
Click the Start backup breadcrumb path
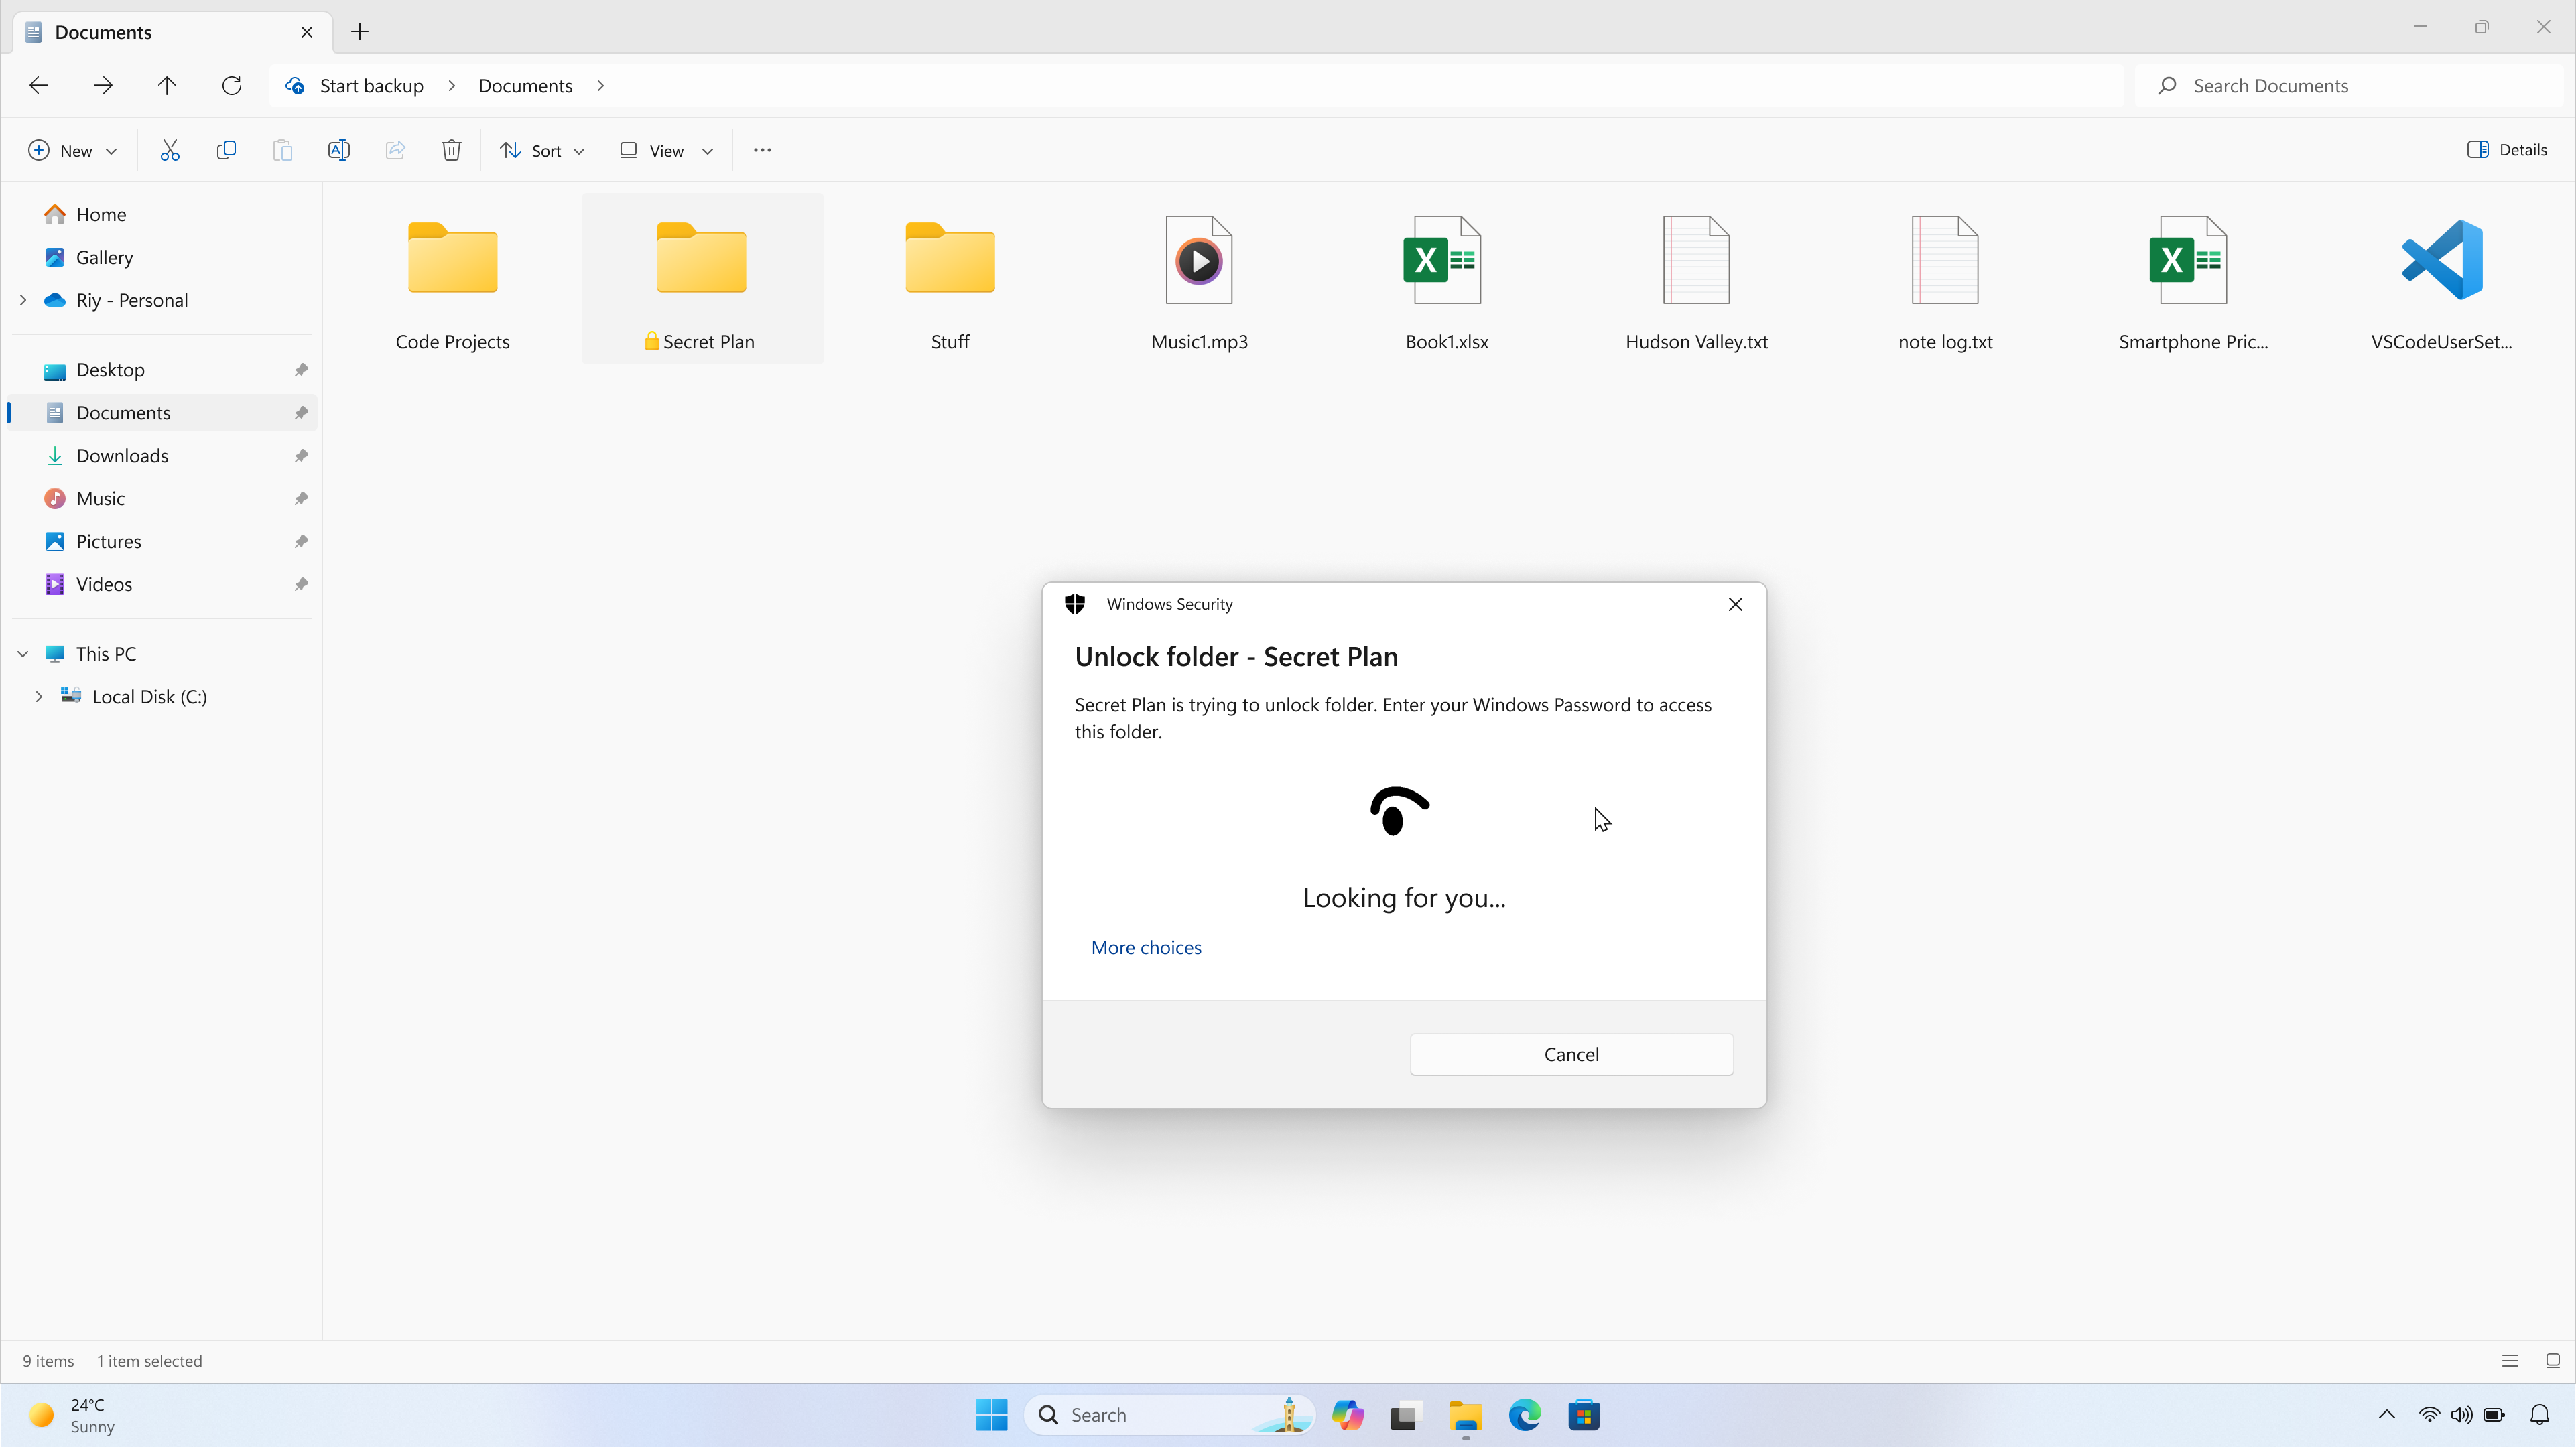pos(371,85)
